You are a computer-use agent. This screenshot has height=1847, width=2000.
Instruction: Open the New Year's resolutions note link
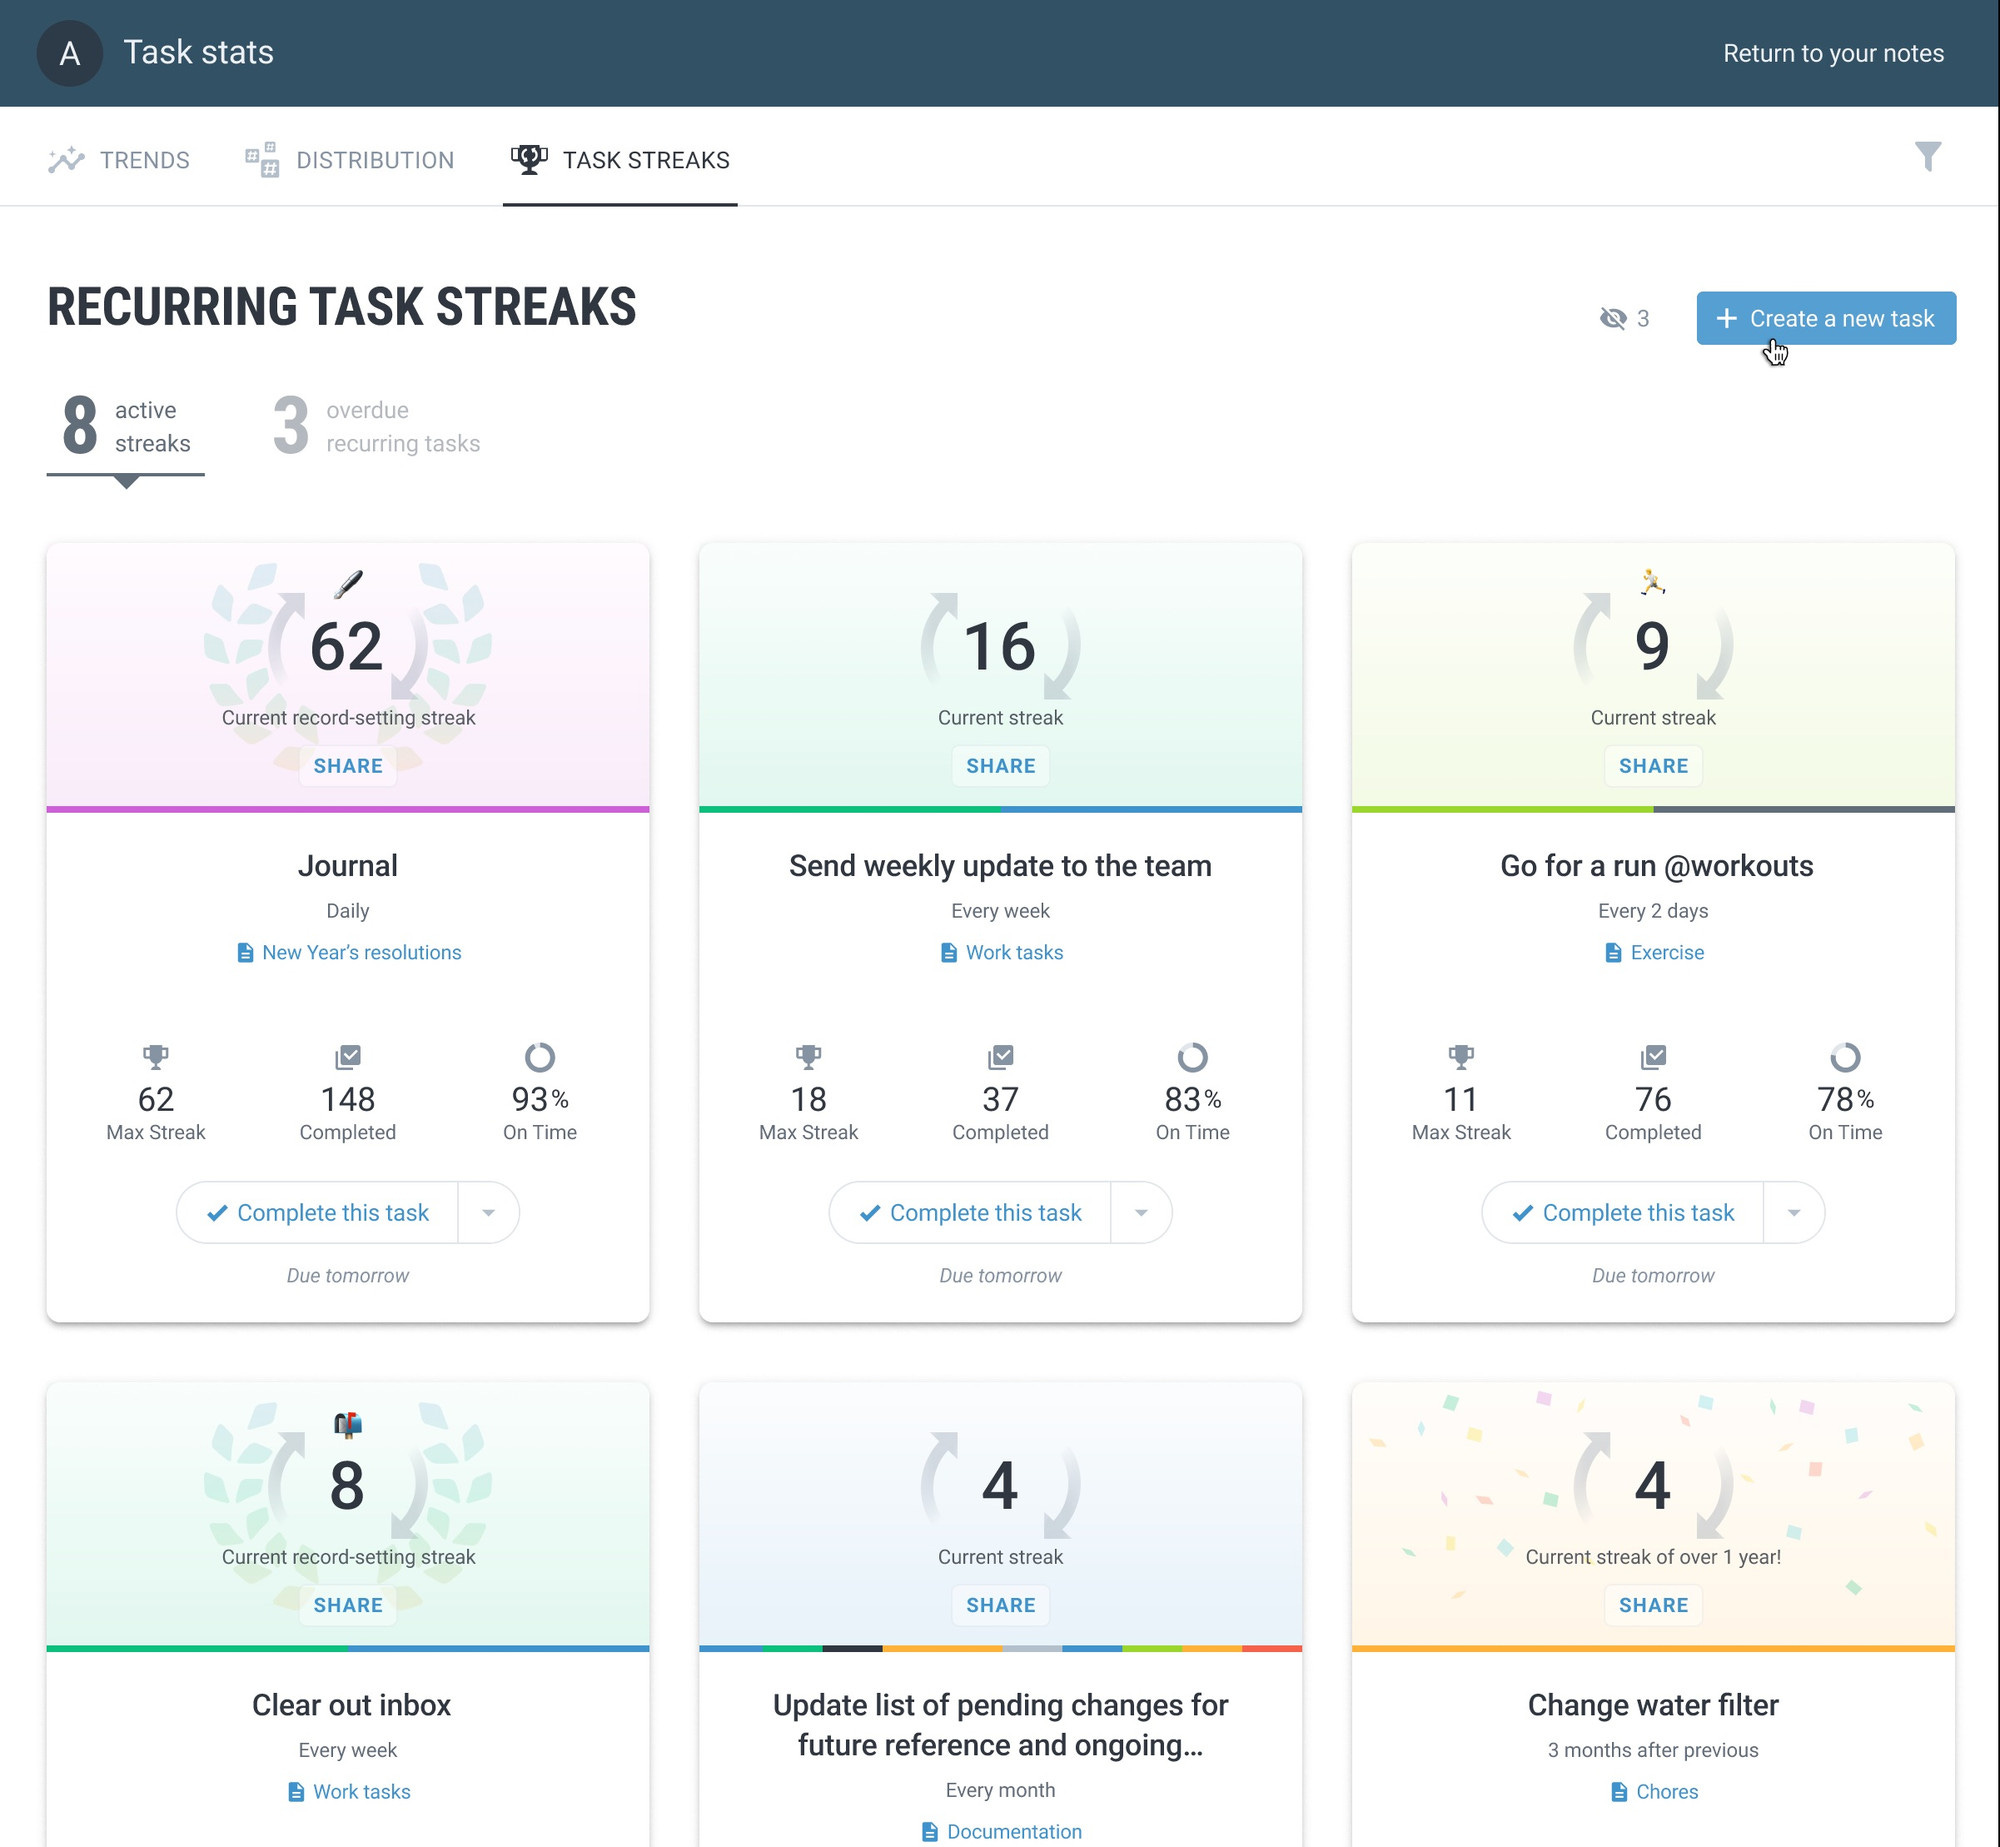tap(361, 952)
